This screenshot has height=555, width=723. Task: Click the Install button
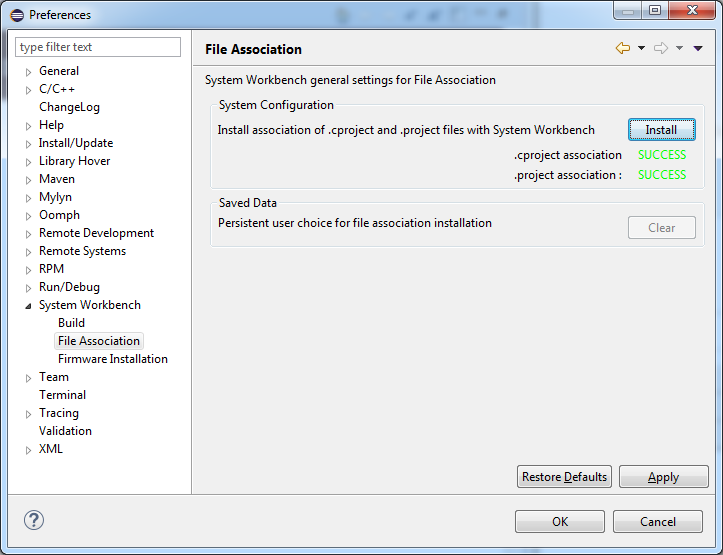[662, 130]
